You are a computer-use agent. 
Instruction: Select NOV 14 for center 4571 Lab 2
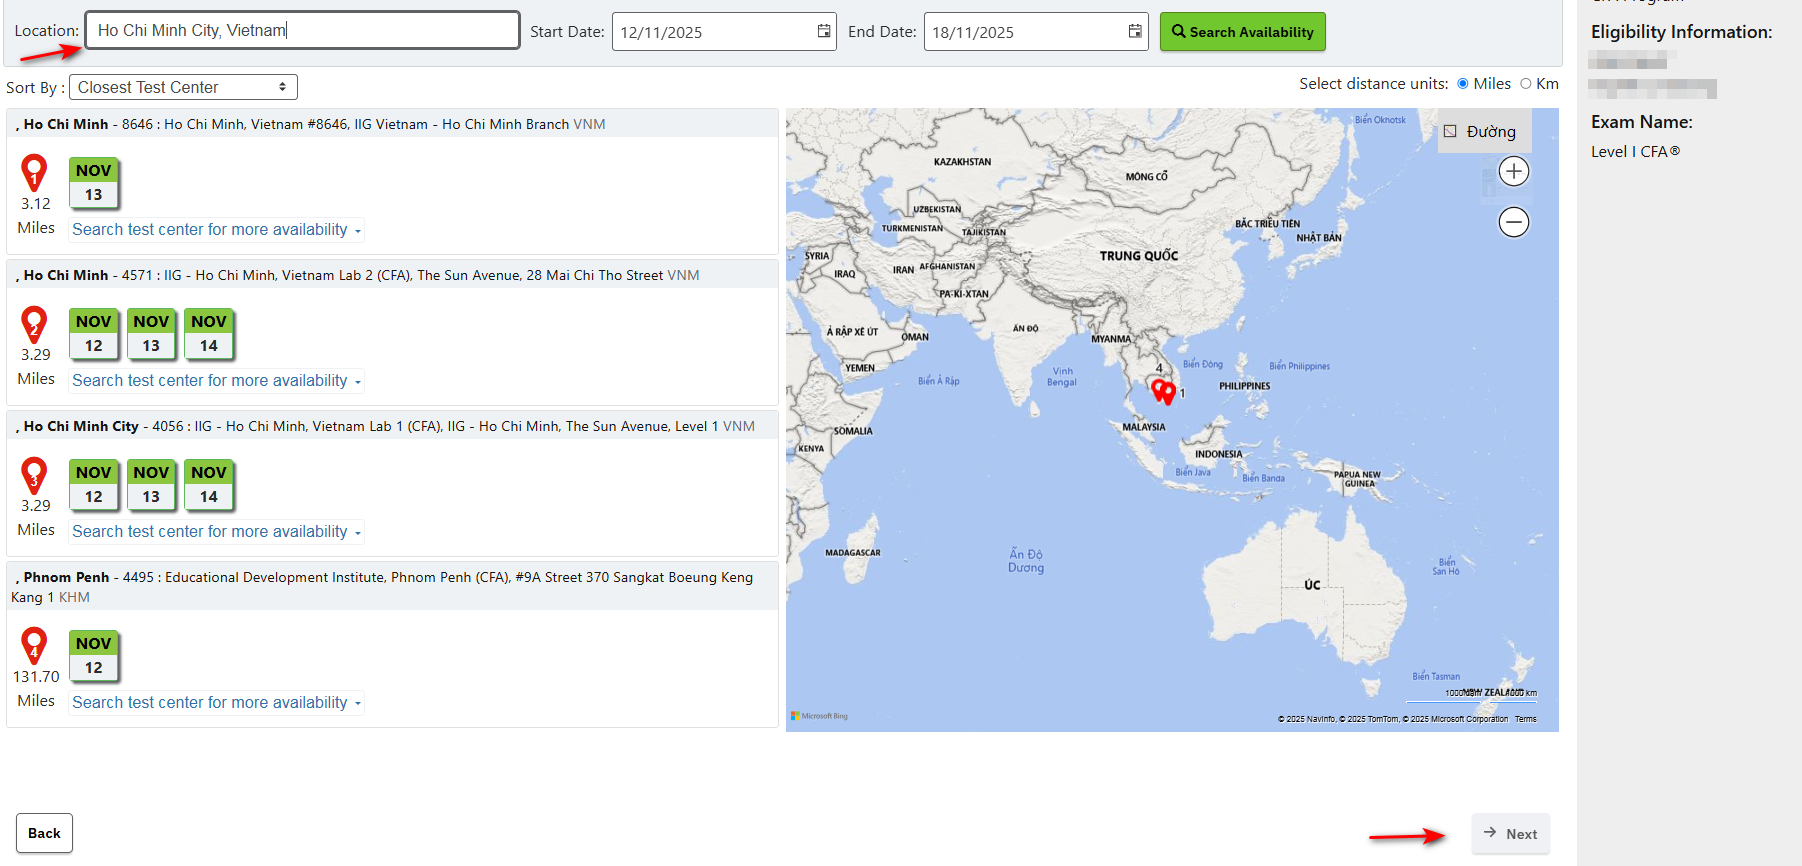pos(209,334)
